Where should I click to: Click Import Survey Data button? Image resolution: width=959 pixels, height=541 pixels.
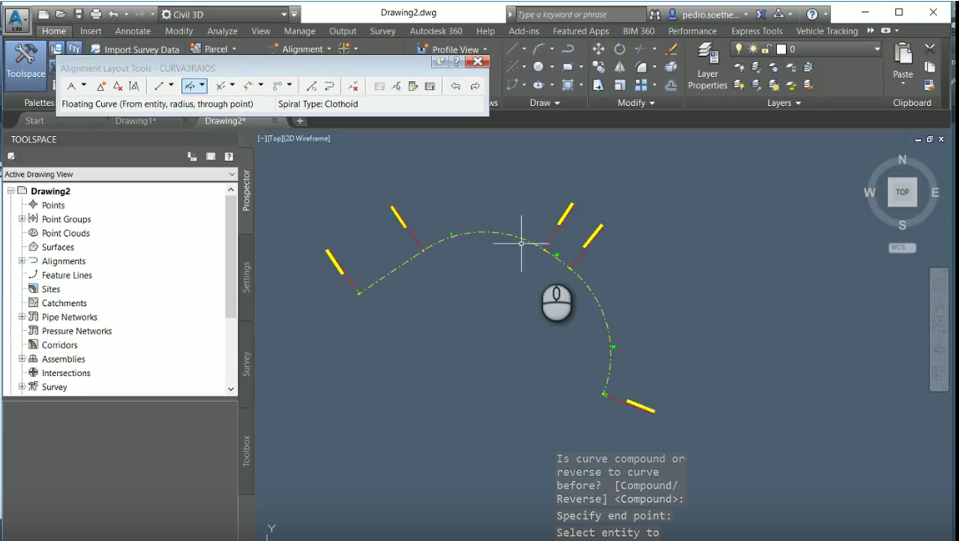[135, 49]
